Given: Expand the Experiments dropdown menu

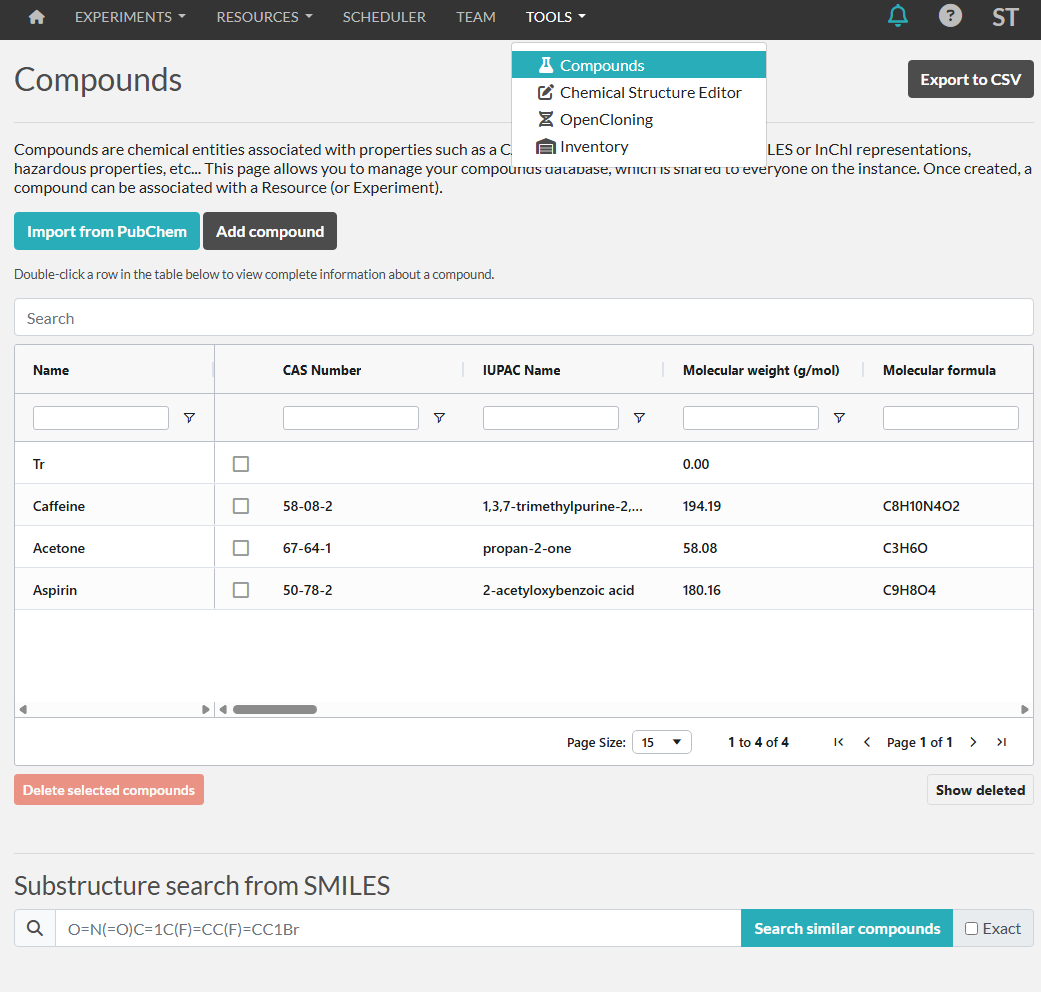Looking at the screenshot, I should coord(130,17).
